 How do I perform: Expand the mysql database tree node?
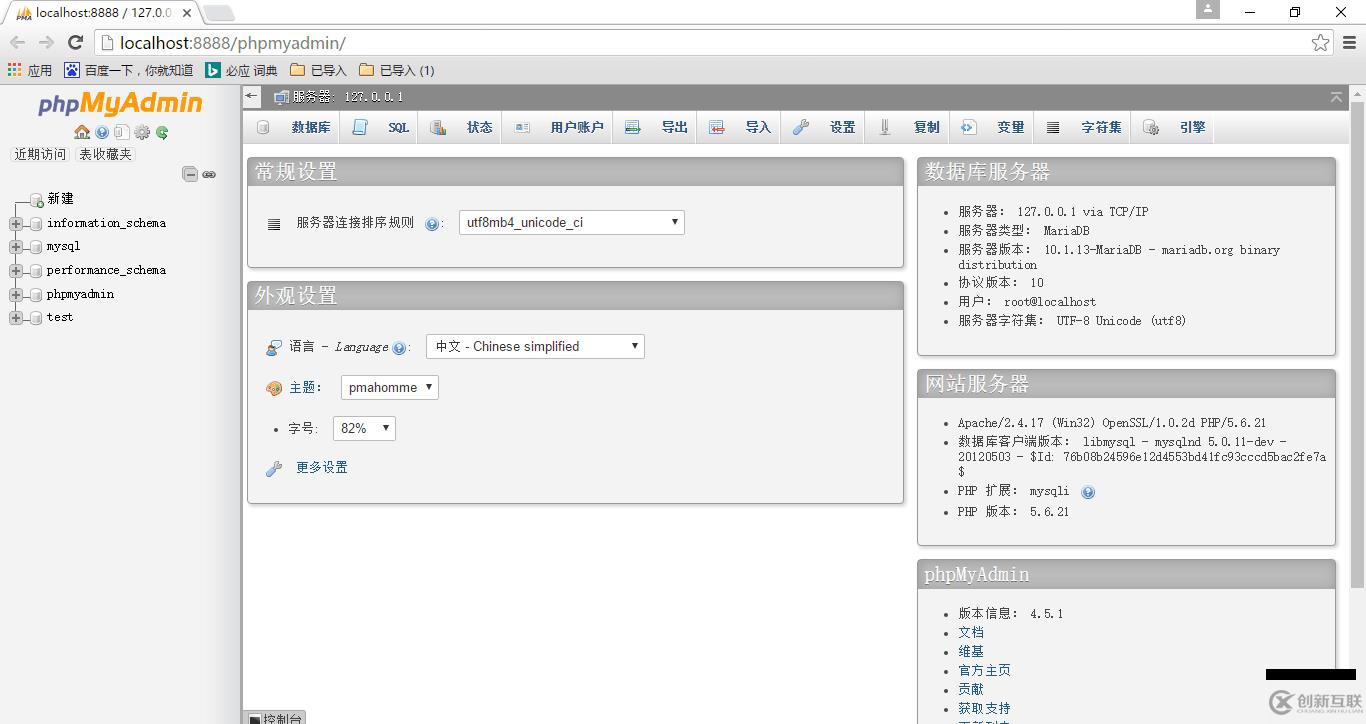(15, 247)
